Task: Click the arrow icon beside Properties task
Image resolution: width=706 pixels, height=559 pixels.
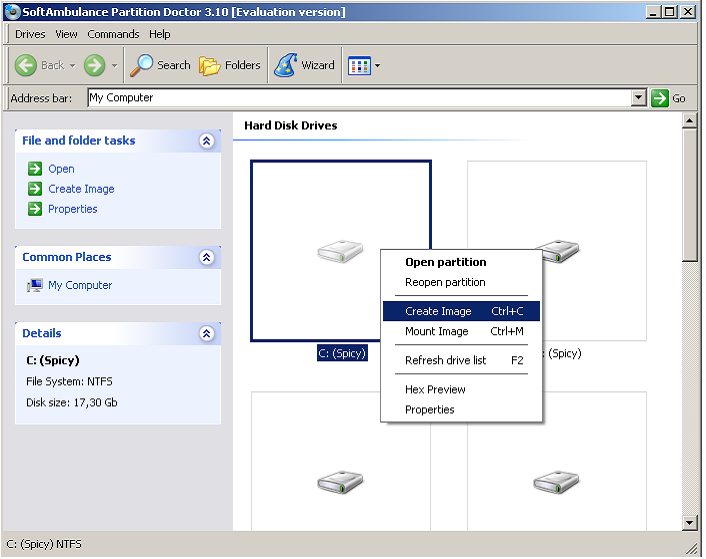Action: [x=35, y=209]
